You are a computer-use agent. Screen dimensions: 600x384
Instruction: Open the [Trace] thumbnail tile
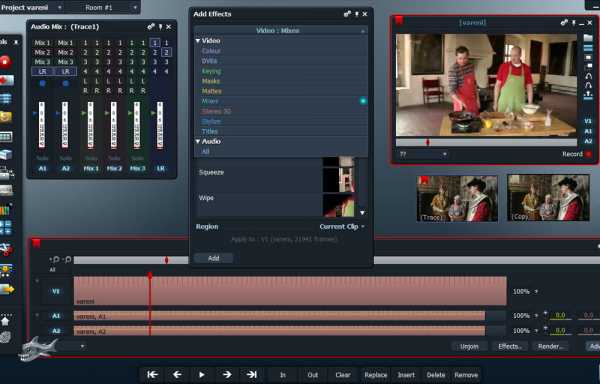[x=457, y=198]
